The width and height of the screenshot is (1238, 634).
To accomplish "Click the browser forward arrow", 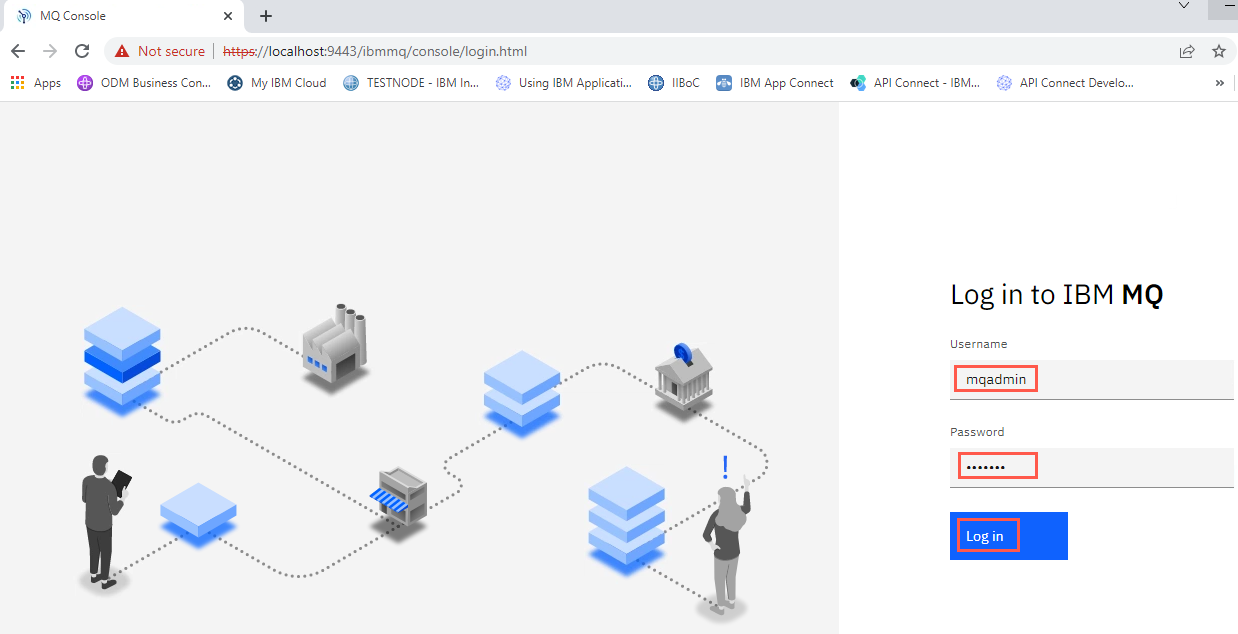I will pos(50,51).
